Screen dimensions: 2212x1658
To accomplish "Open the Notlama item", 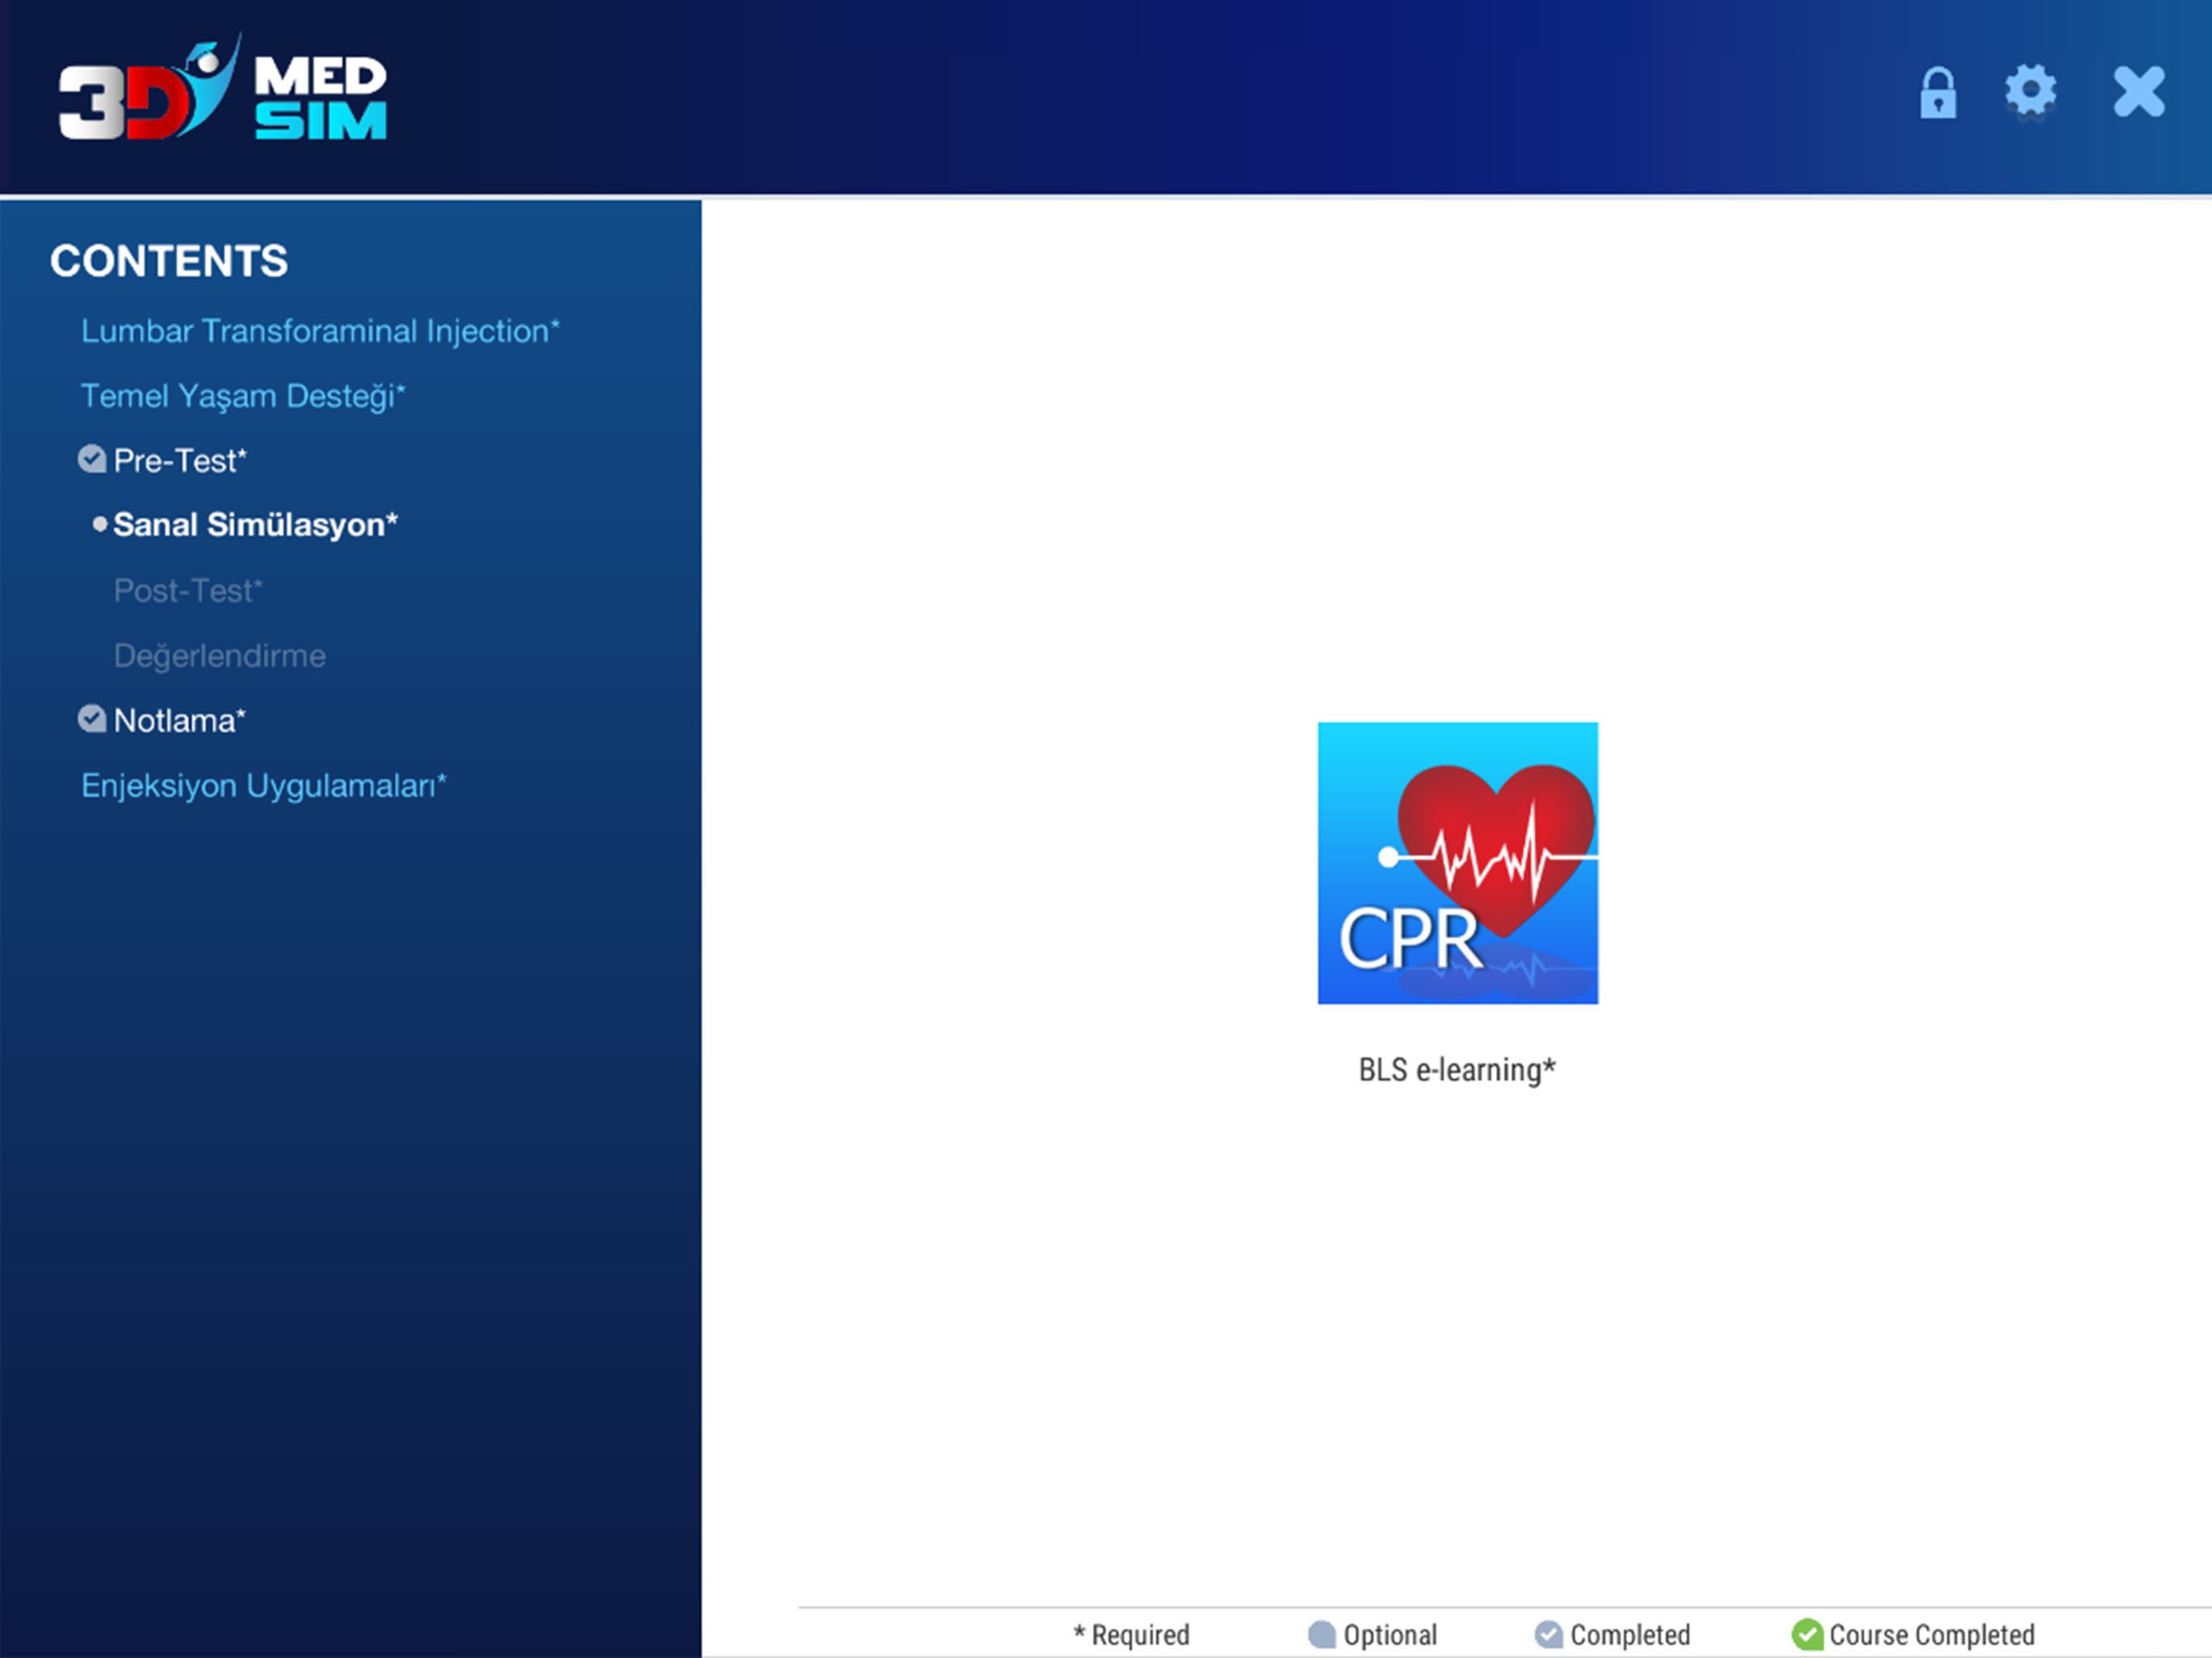I will 179,721.
